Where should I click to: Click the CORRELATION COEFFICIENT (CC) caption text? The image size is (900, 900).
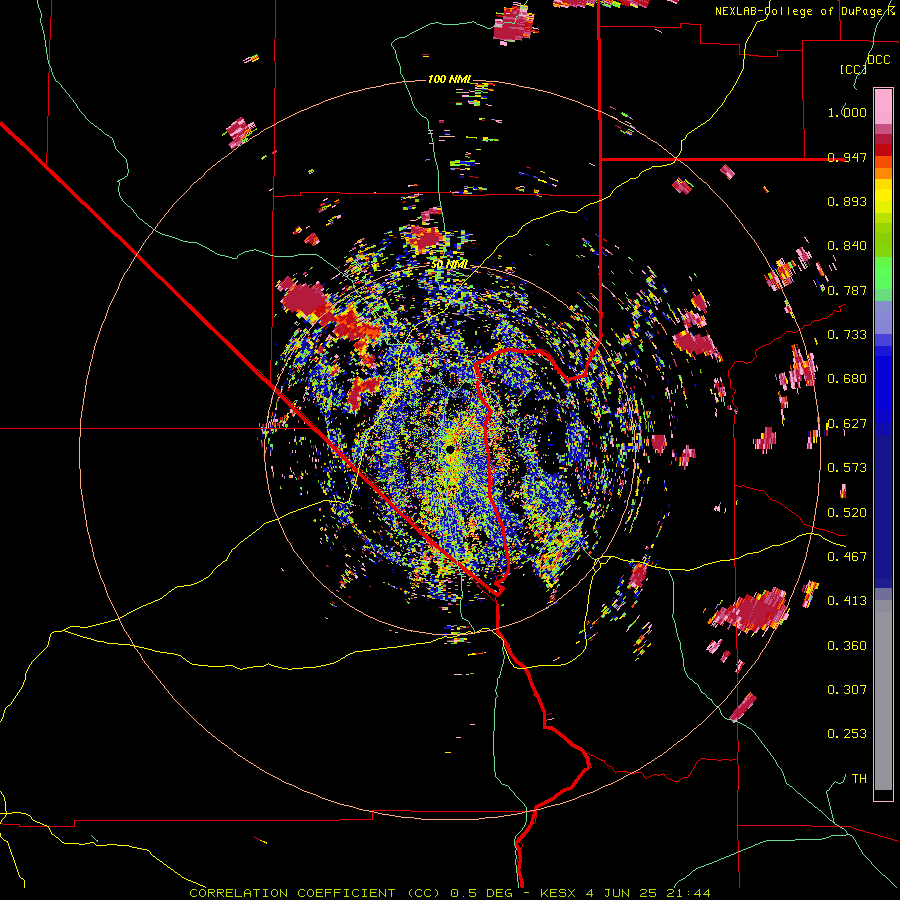315,893
